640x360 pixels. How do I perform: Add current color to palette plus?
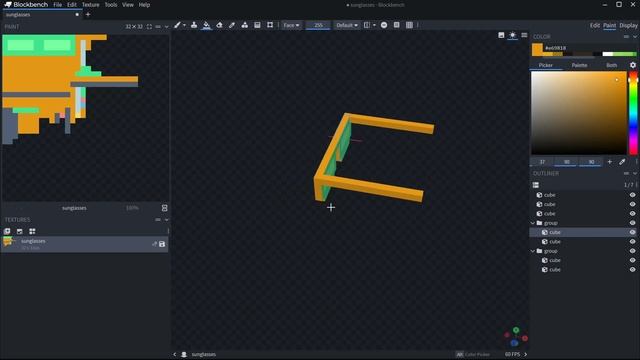tap(609, 162)
